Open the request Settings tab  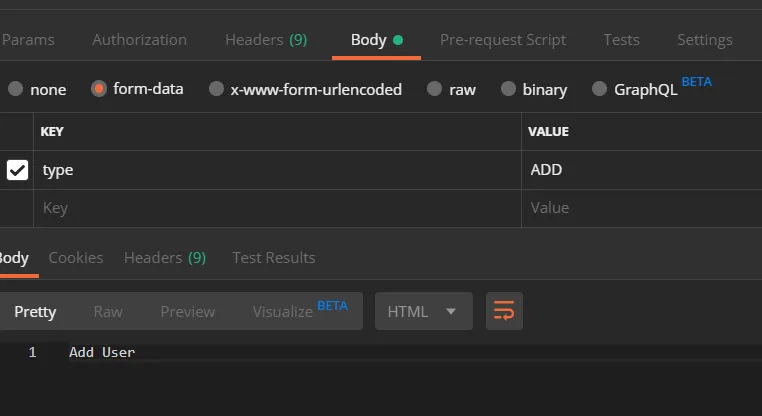point(705,40)
